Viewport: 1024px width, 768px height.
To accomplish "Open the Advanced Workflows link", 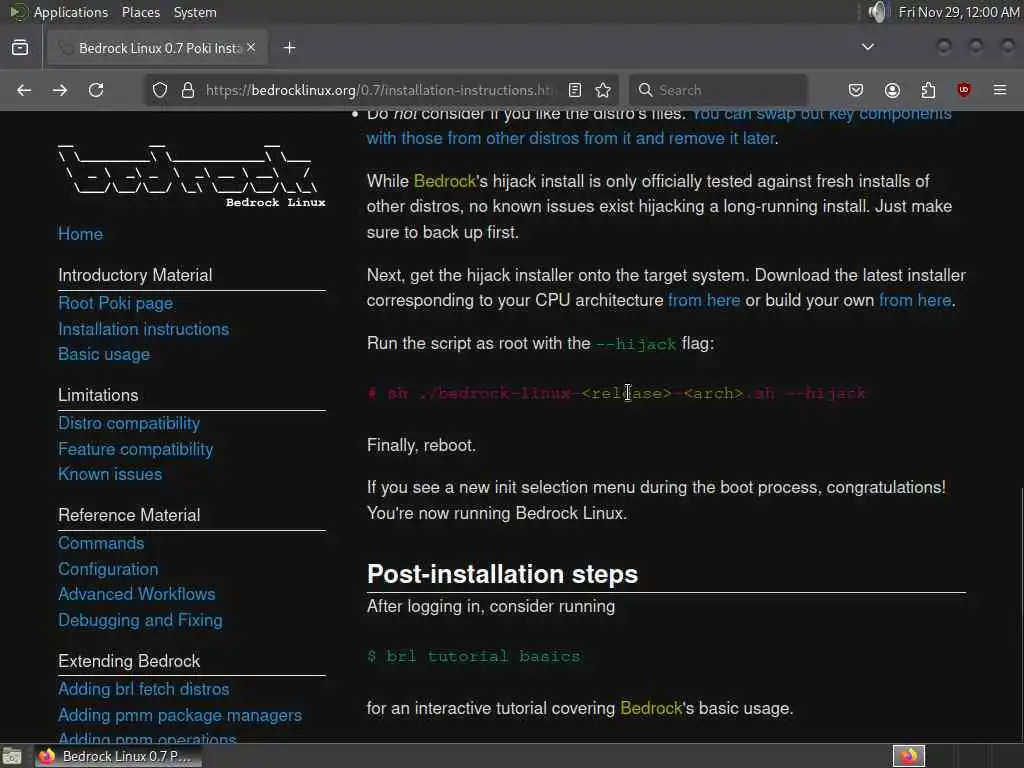I will click(136, 594).
